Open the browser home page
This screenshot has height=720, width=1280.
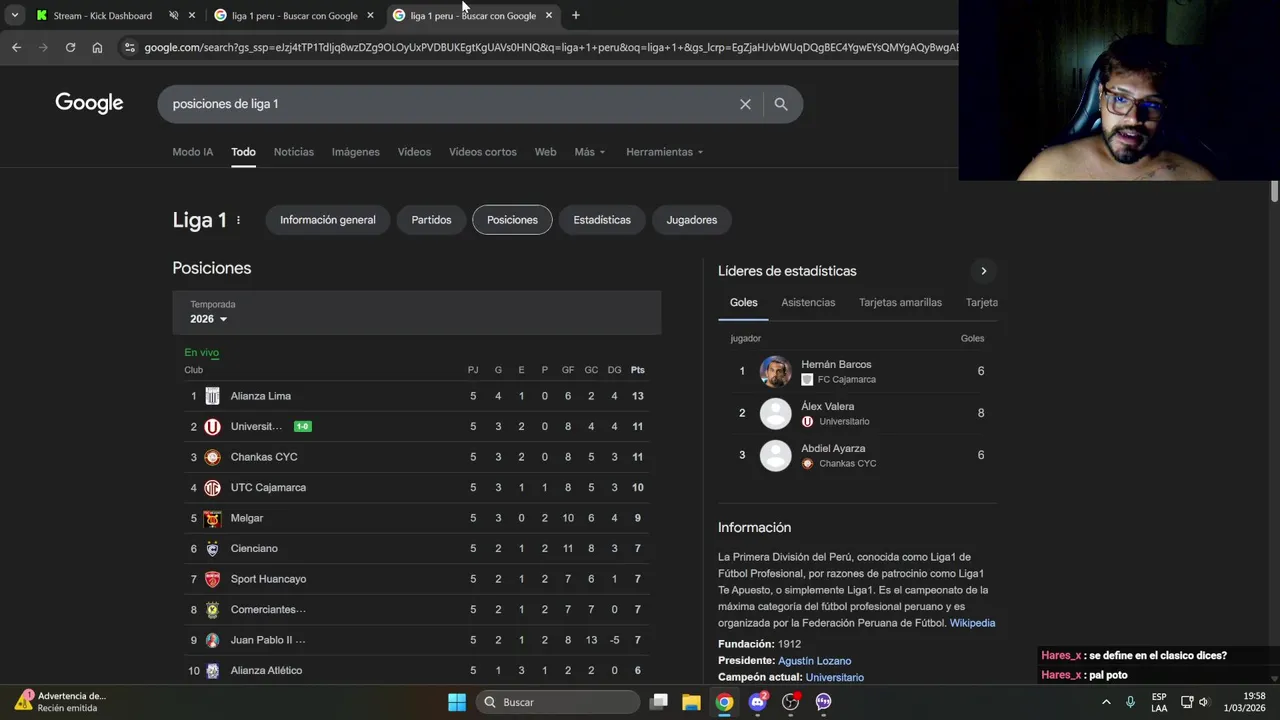(x=97, y=47)
